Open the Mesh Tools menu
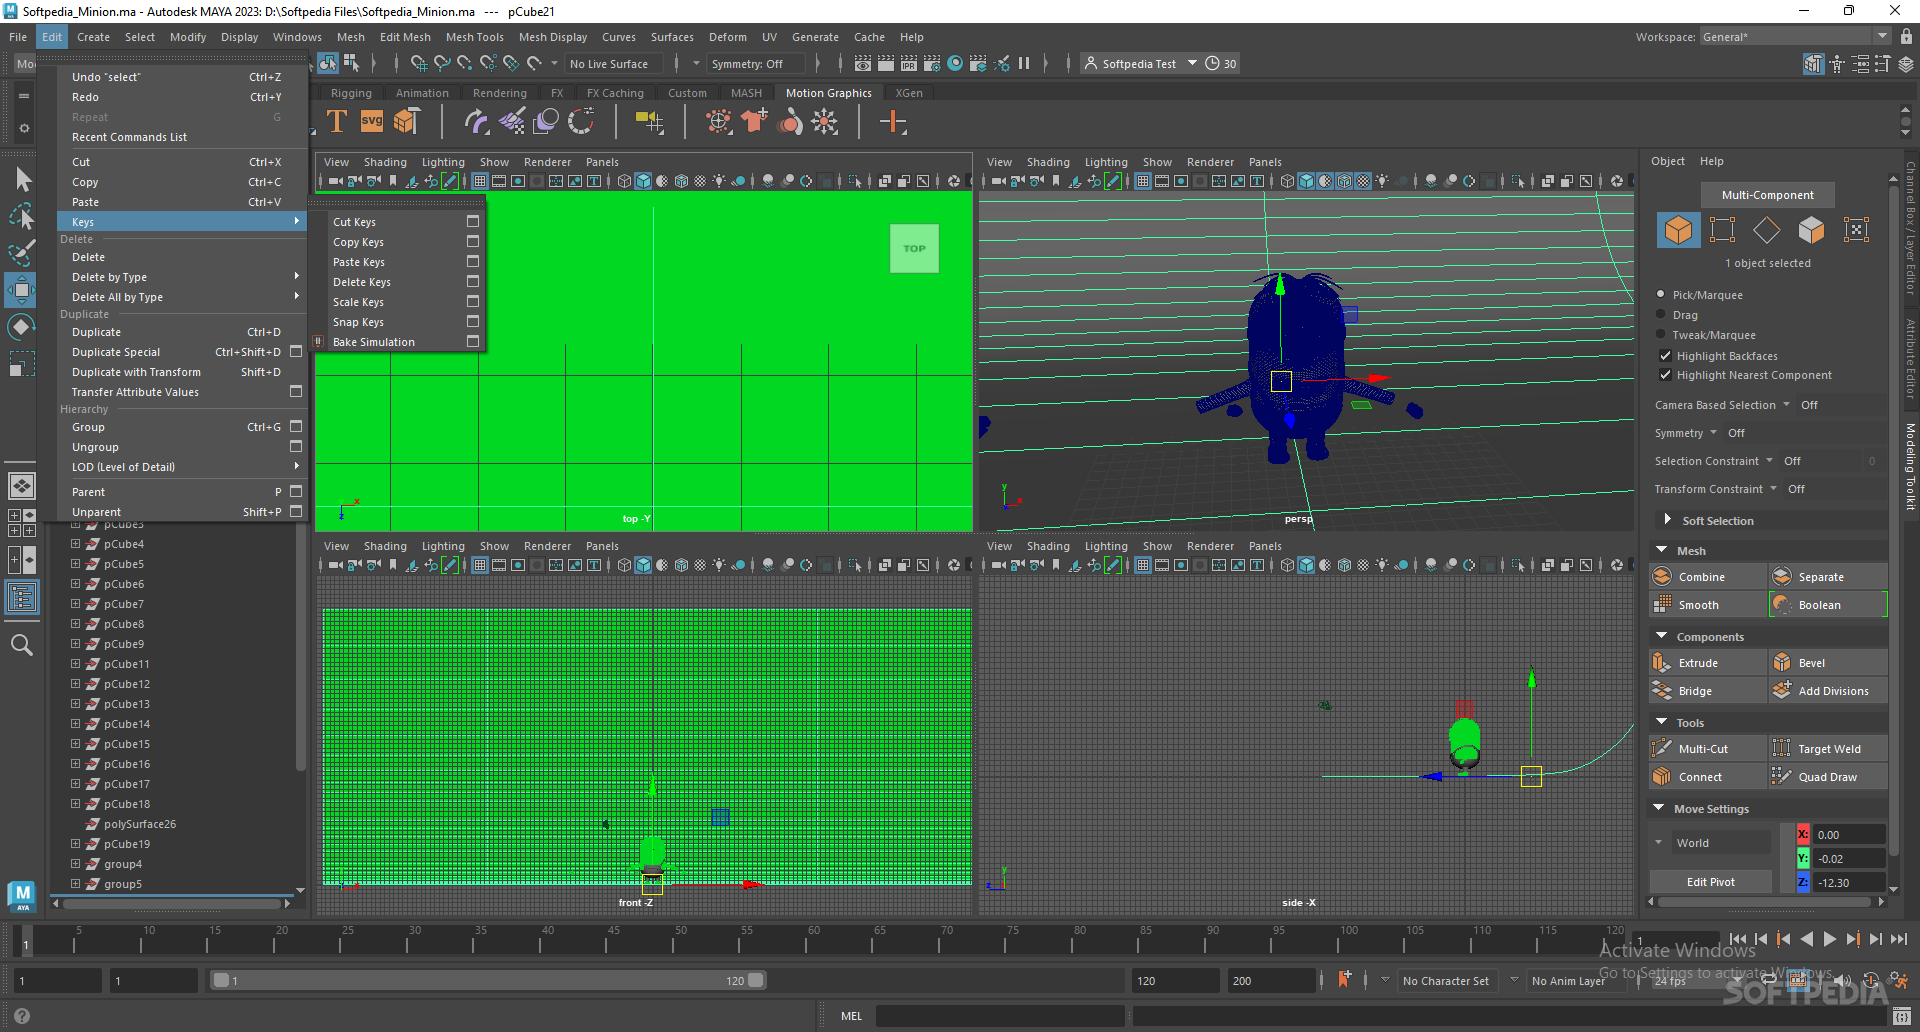This screenshot has height=1032, width=1920. tap(475, 37)
